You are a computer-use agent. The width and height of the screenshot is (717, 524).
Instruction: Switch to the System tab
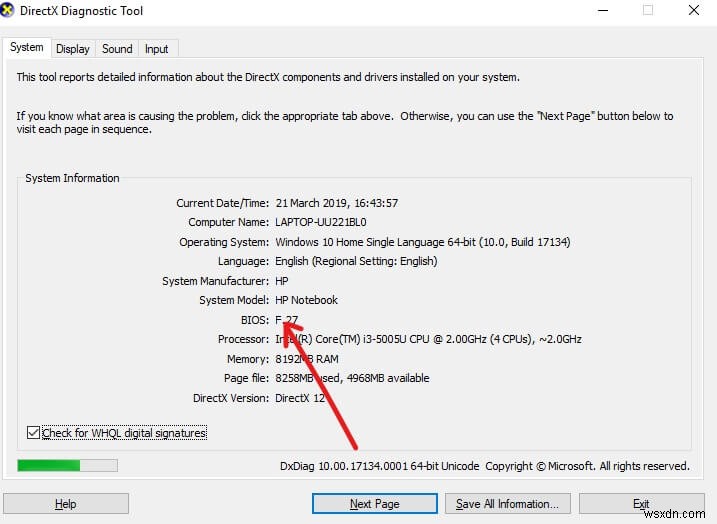point(27,48)
